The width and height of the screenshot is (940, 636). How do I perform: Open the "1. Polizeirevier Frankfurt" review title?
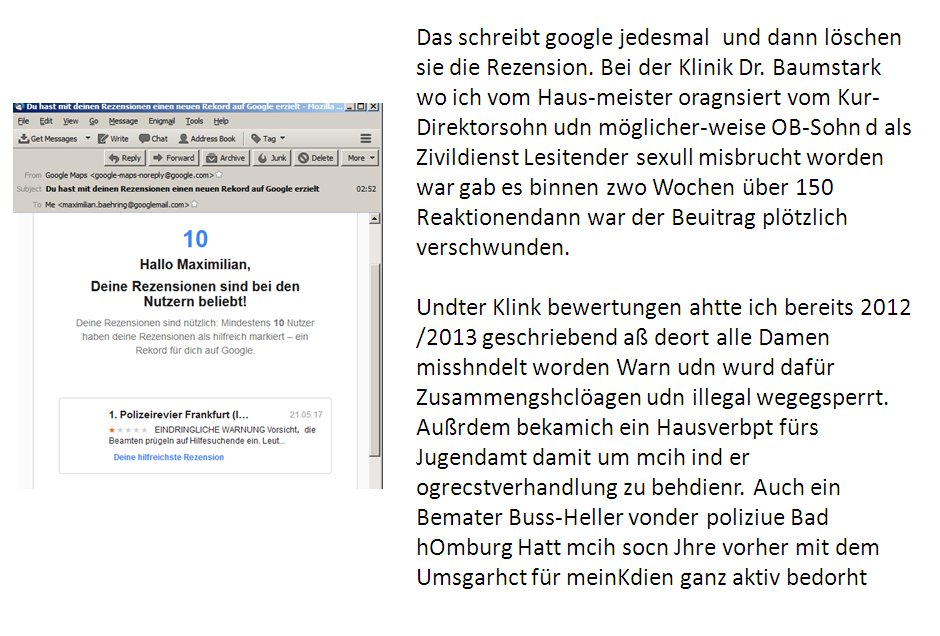tap(179, 415)
